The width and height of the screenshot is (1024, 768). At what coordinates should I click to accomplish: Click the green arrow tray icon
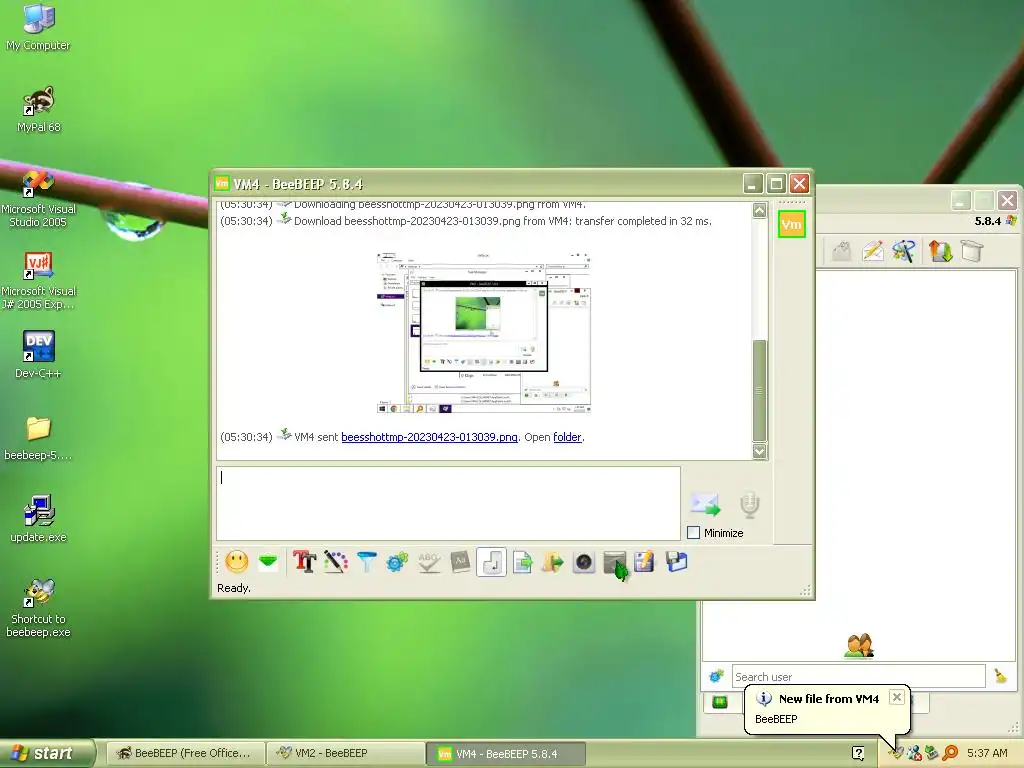pos(932,753)
